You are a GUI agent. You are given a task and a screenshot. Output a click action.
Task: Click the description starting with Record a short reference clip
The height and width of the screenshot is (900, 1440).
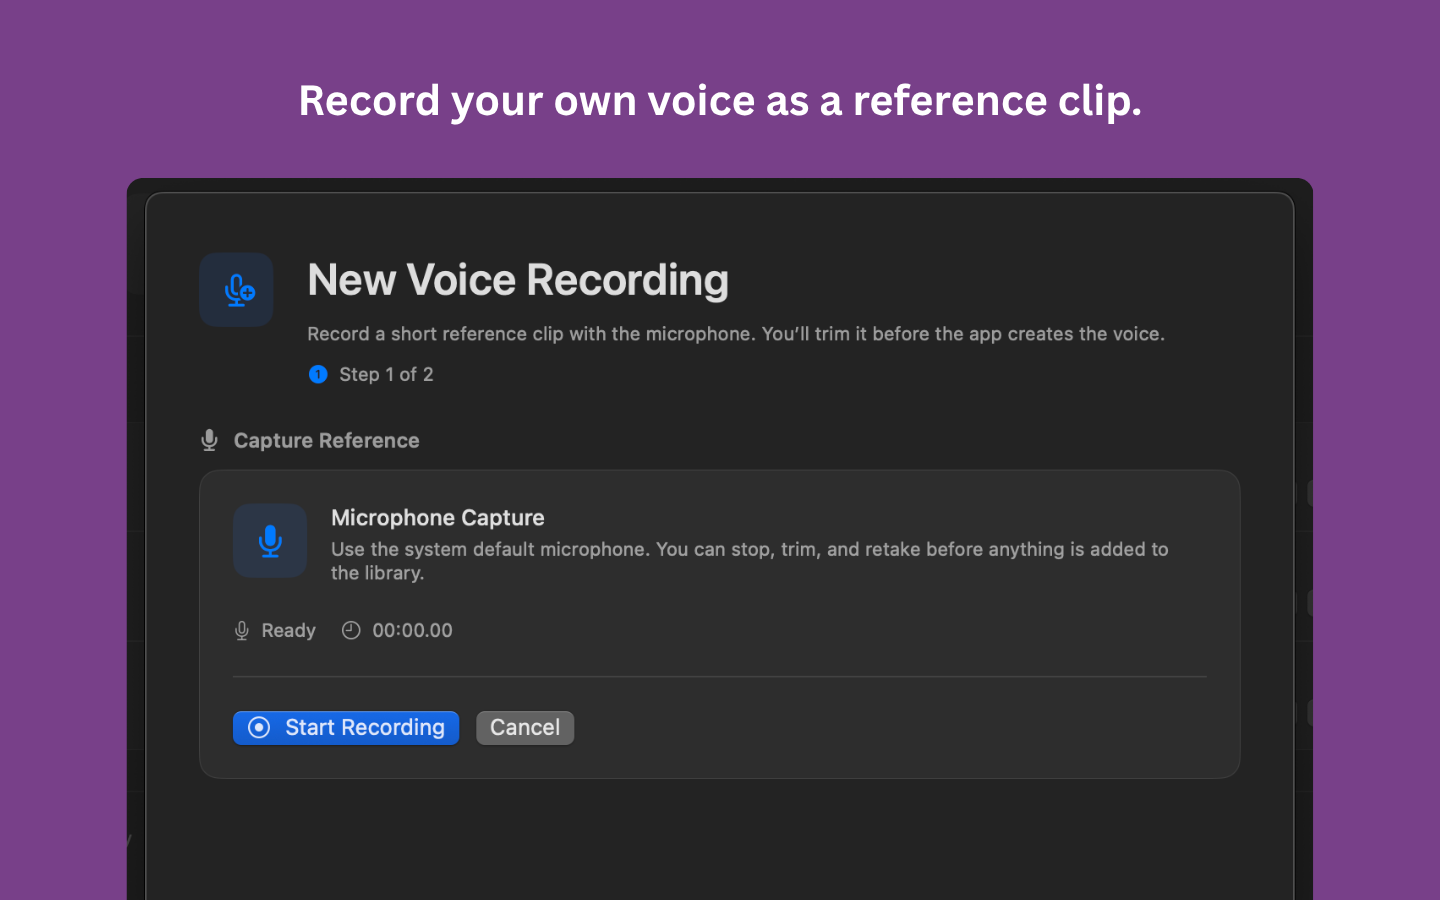[735, 334]
